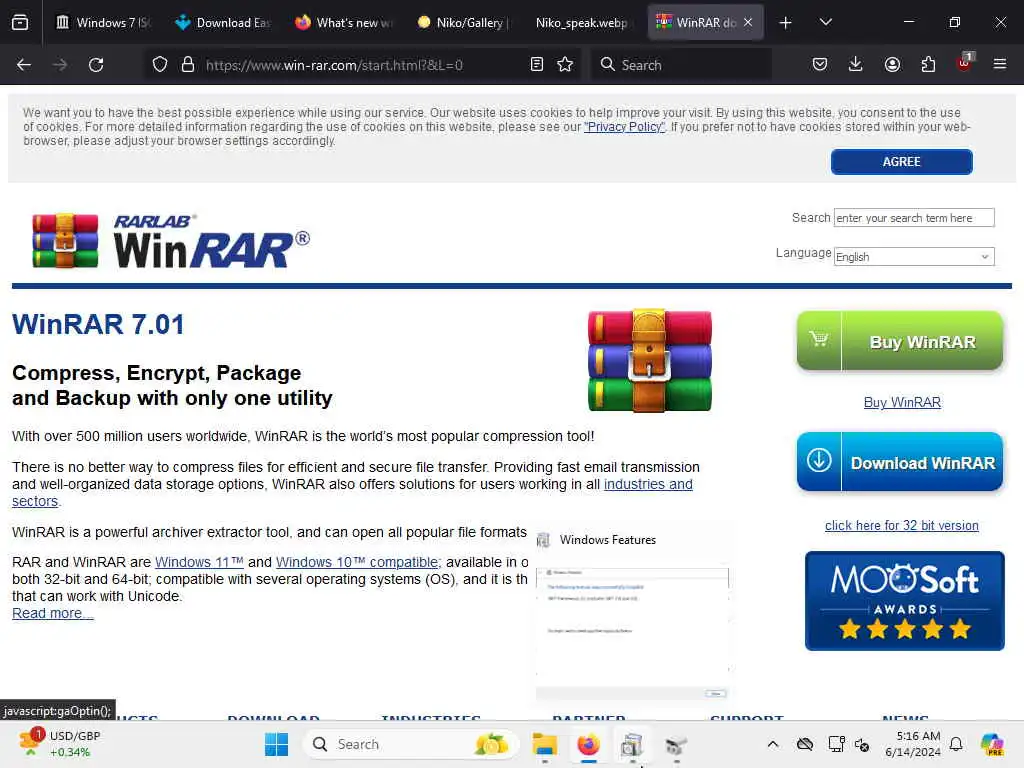Open the Language dropdown set to English
This screenshot has width=1024, height=768.
[x=914, y=257]
